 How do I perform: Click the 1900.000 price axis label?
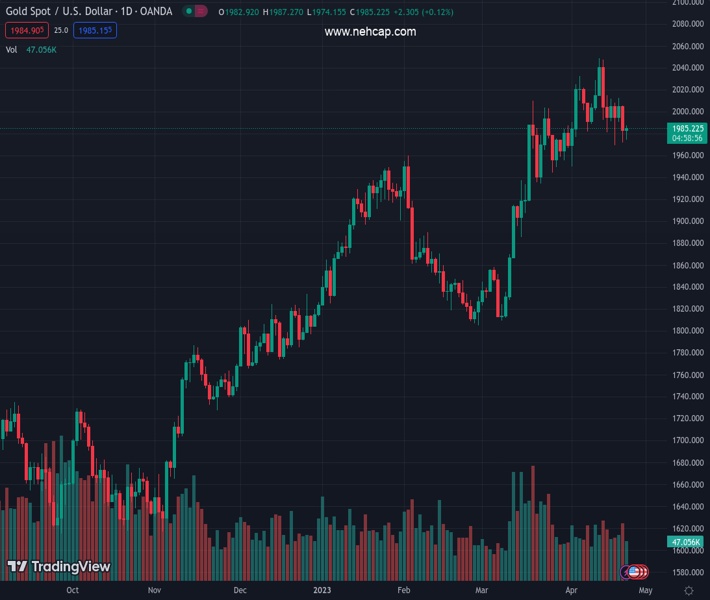(688, 221)
